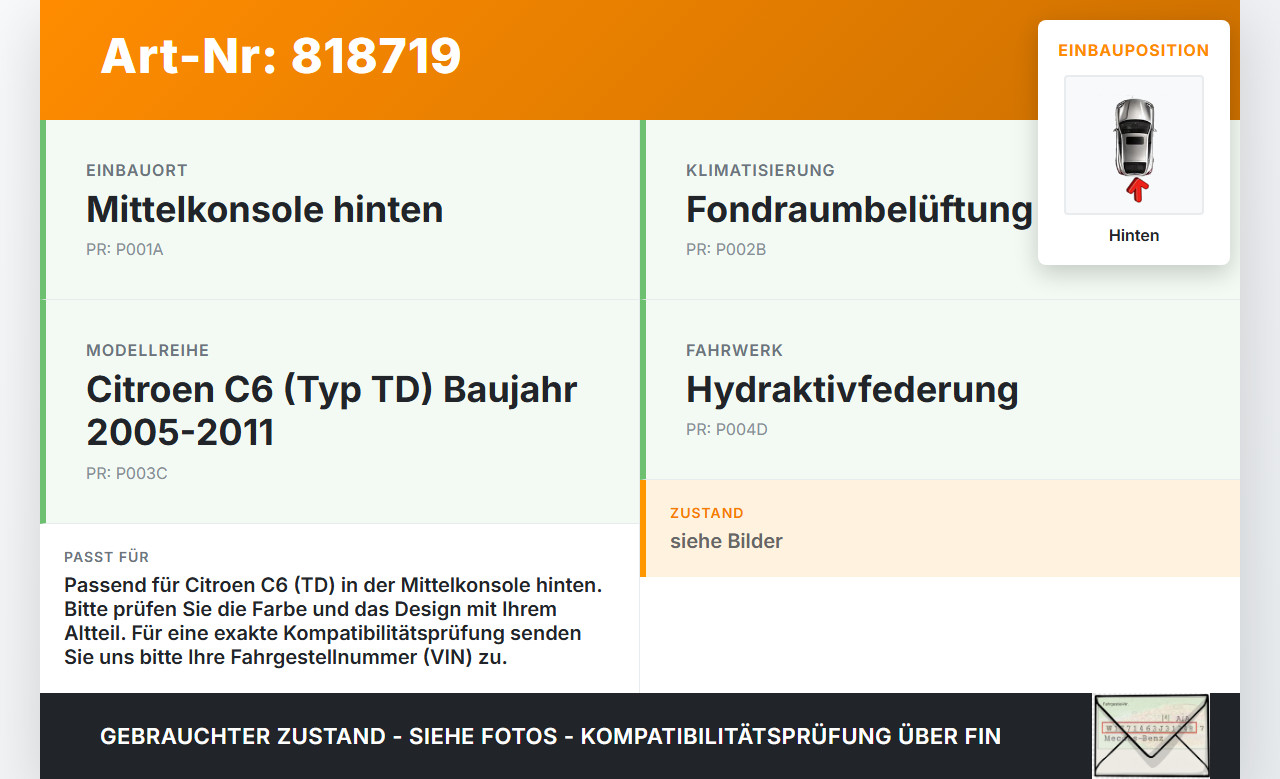Select the Art-Nr: 818719 heading

[x=281, y=56]
